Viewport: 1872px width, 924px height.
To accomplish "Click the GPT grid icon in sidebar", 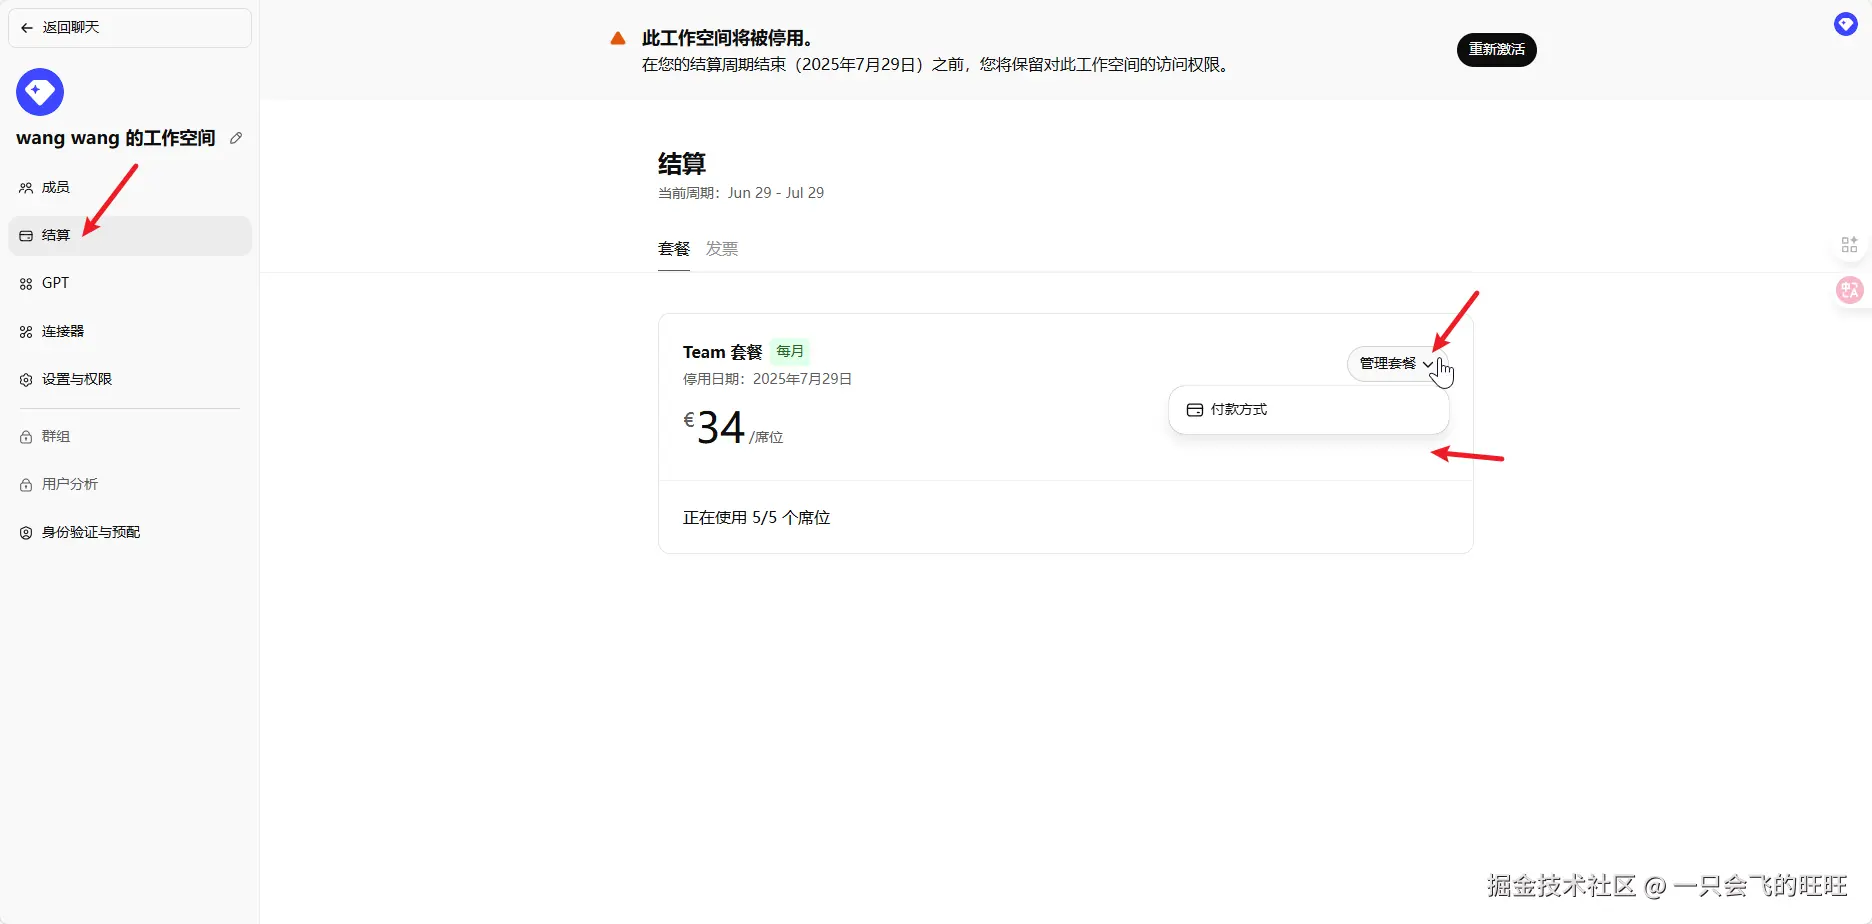I will point(26,284).
